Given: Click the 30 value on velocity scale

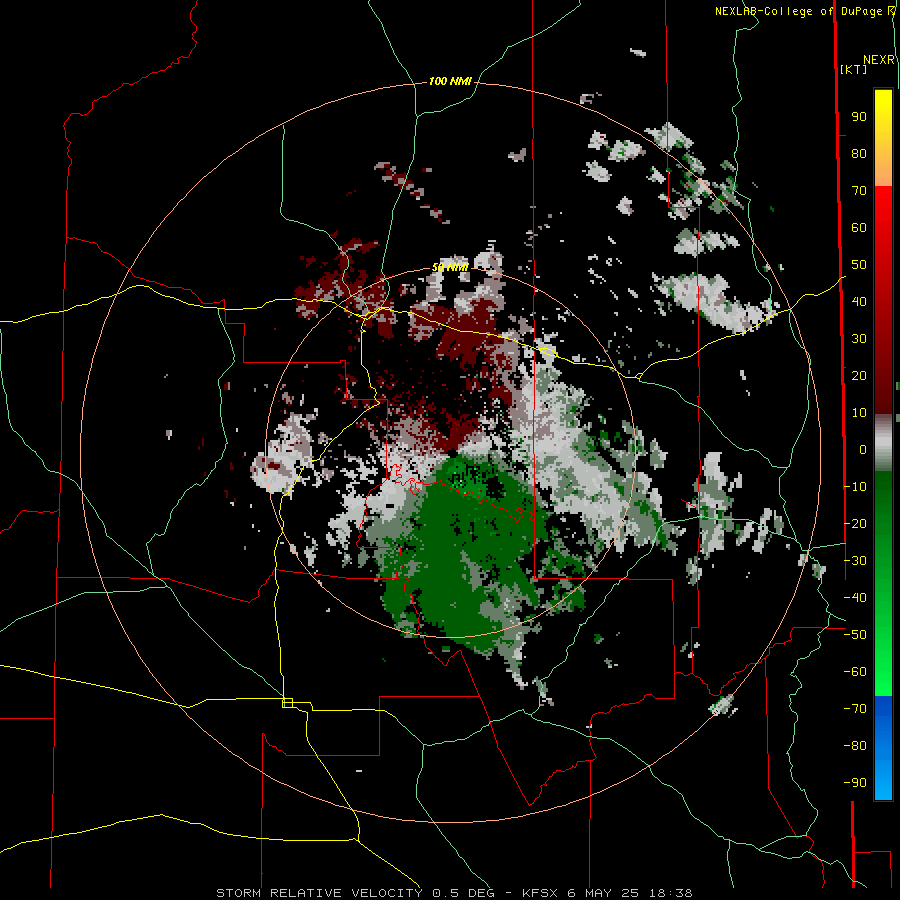Looking at the screenshot, I should [859, 339].
